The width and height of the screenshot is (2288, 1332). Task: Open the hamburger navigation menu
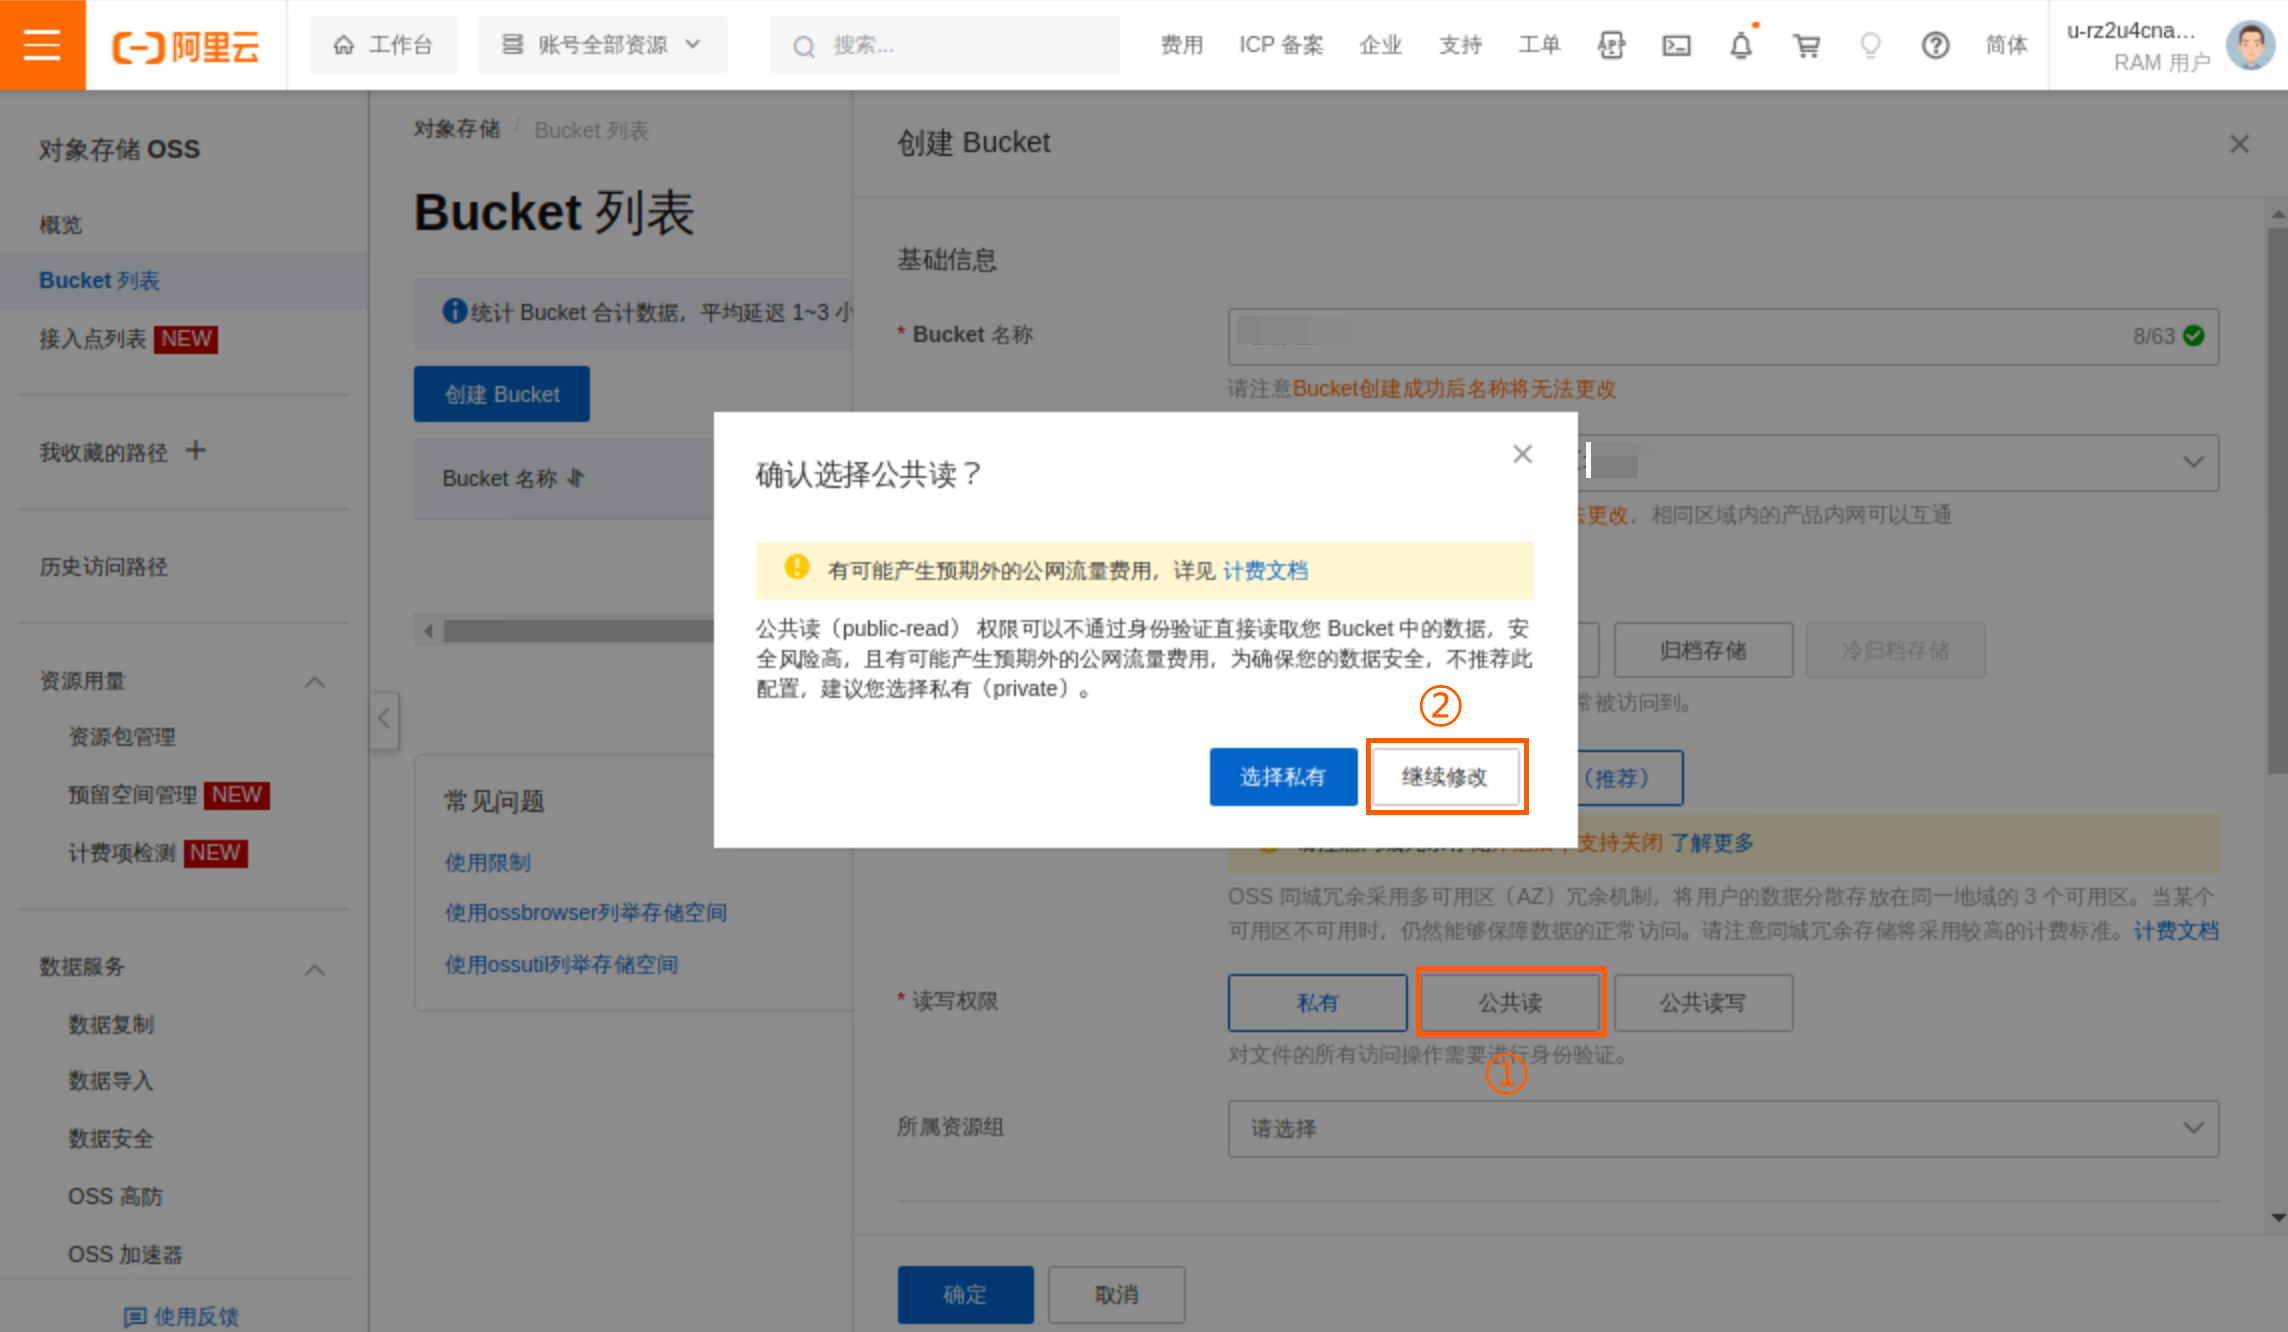pos(42,45)
